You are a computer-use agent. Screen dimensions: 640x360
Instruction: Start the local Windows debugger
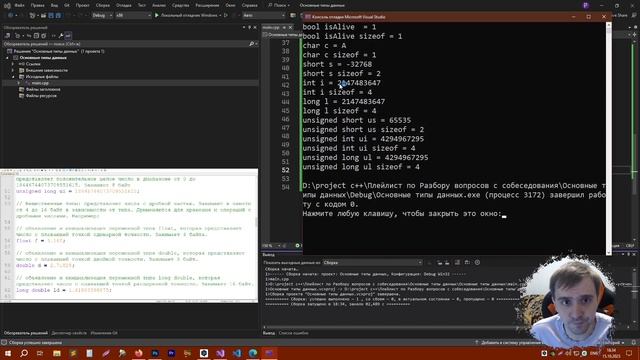188,15
